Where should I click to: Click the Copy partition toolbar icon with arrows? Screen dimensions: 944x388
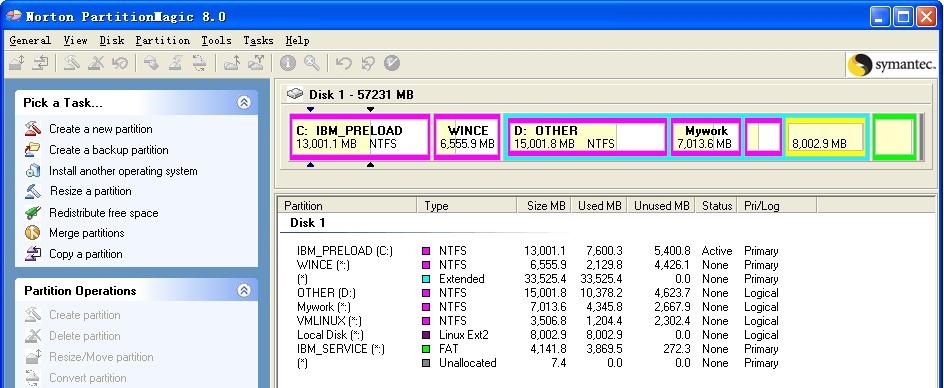(40, 63)
